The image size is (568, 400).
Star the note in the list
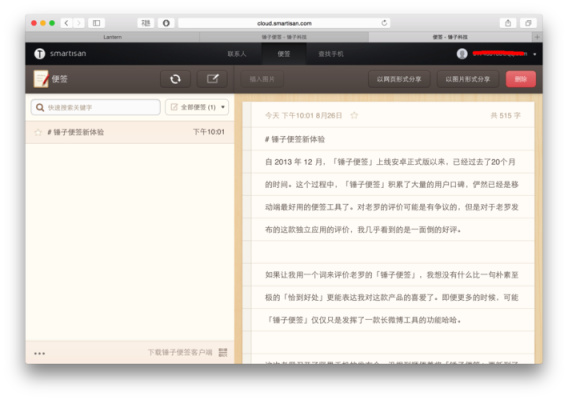tap(38, 132)
